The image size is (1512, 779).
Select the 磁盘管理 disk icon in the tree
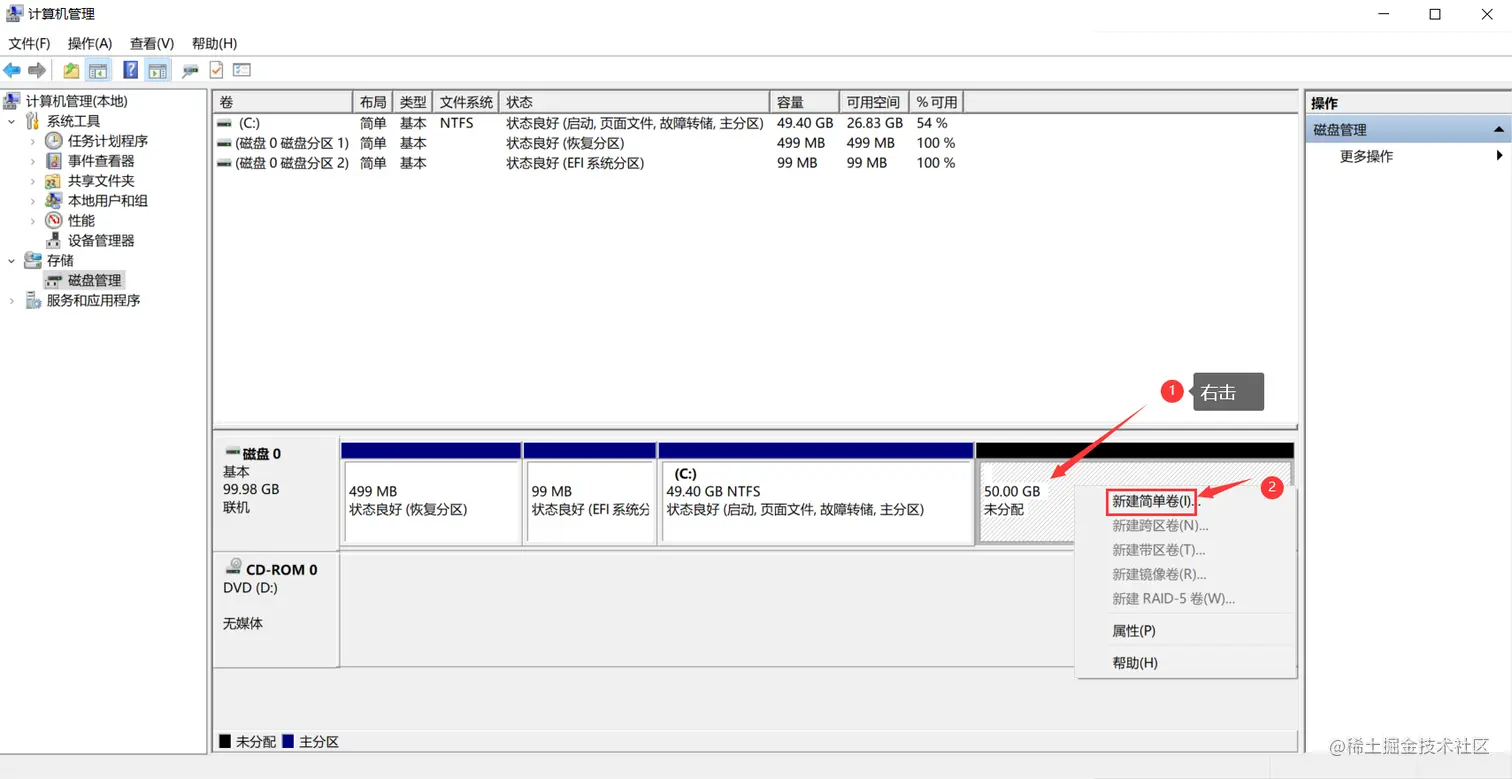(54, 281)
